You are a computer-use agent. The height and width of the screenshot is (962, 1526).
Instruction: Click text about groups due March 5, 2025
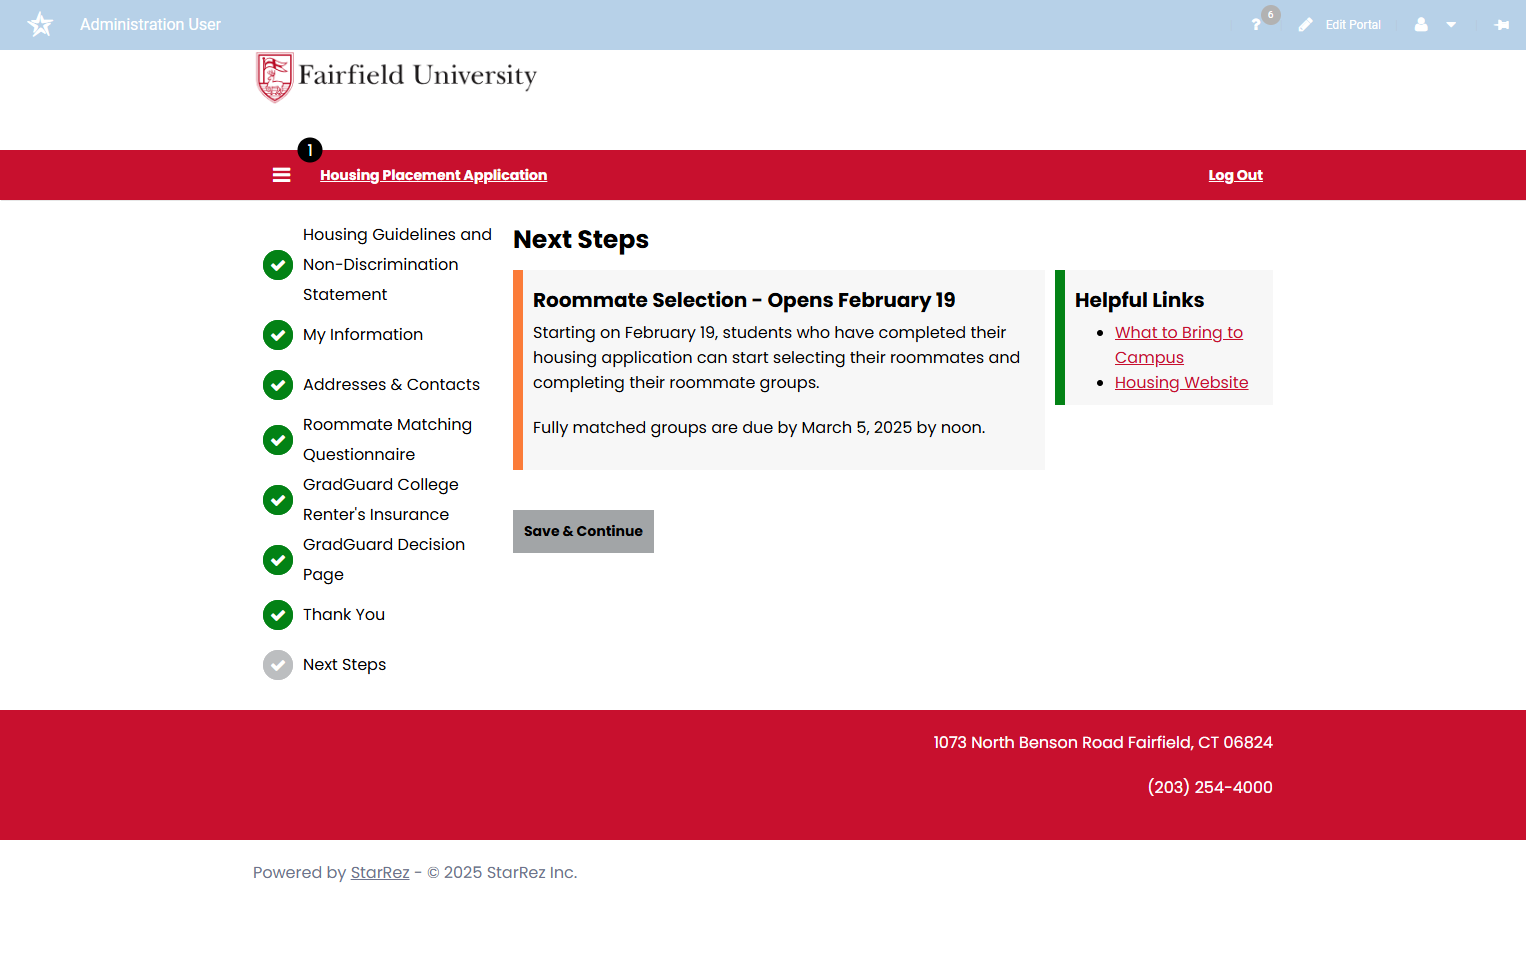pos(759,428)
